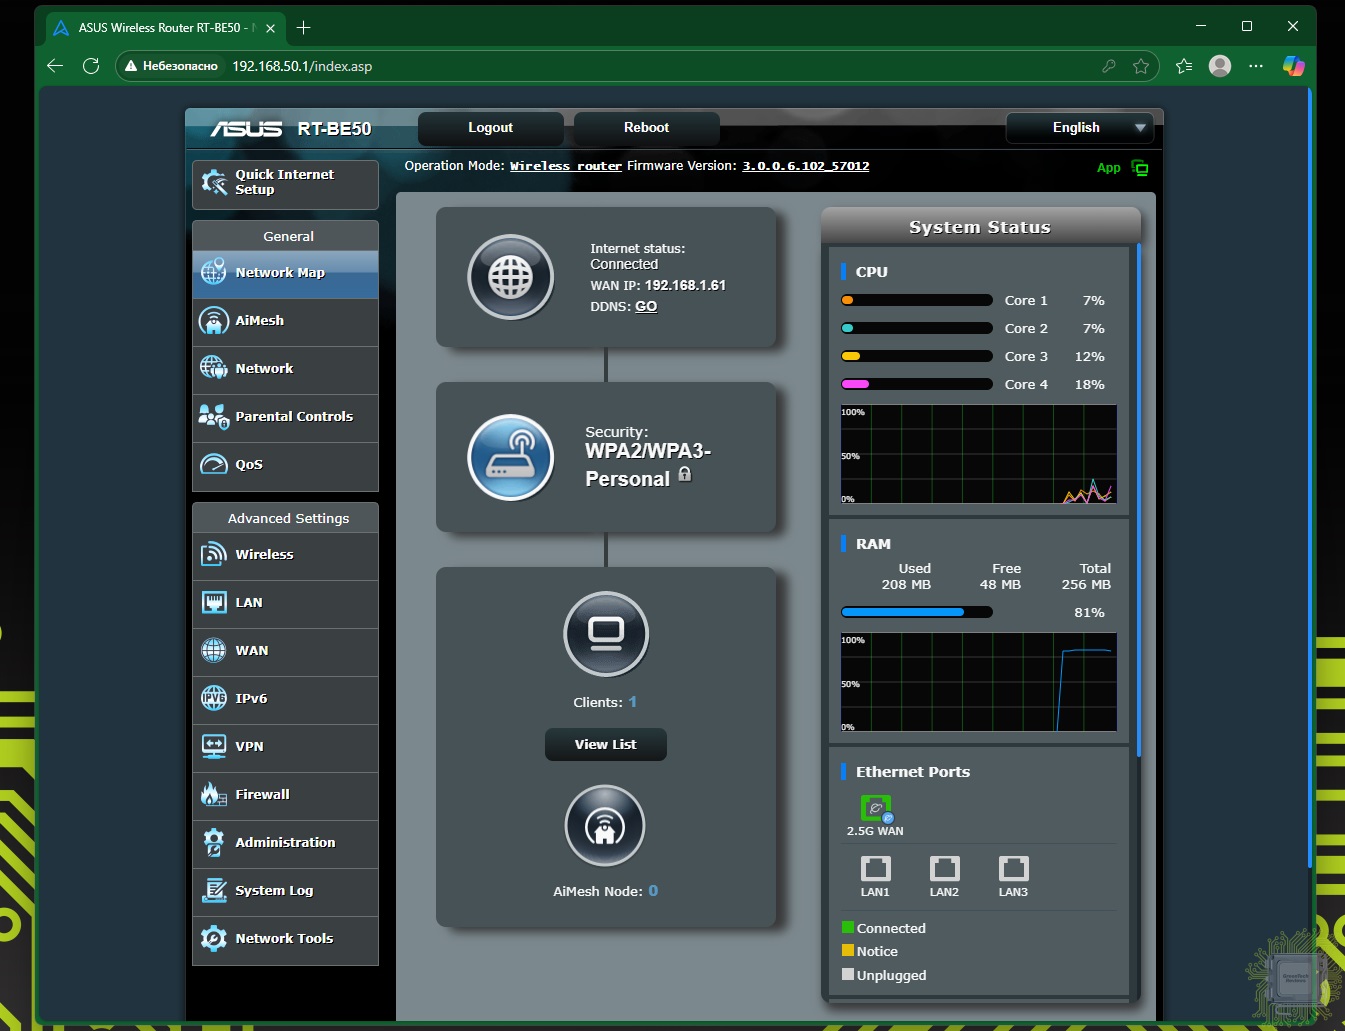This screenshot has height=1031, width=1345.
Task: Click the App device icon
Action: tap(1140, 168)
